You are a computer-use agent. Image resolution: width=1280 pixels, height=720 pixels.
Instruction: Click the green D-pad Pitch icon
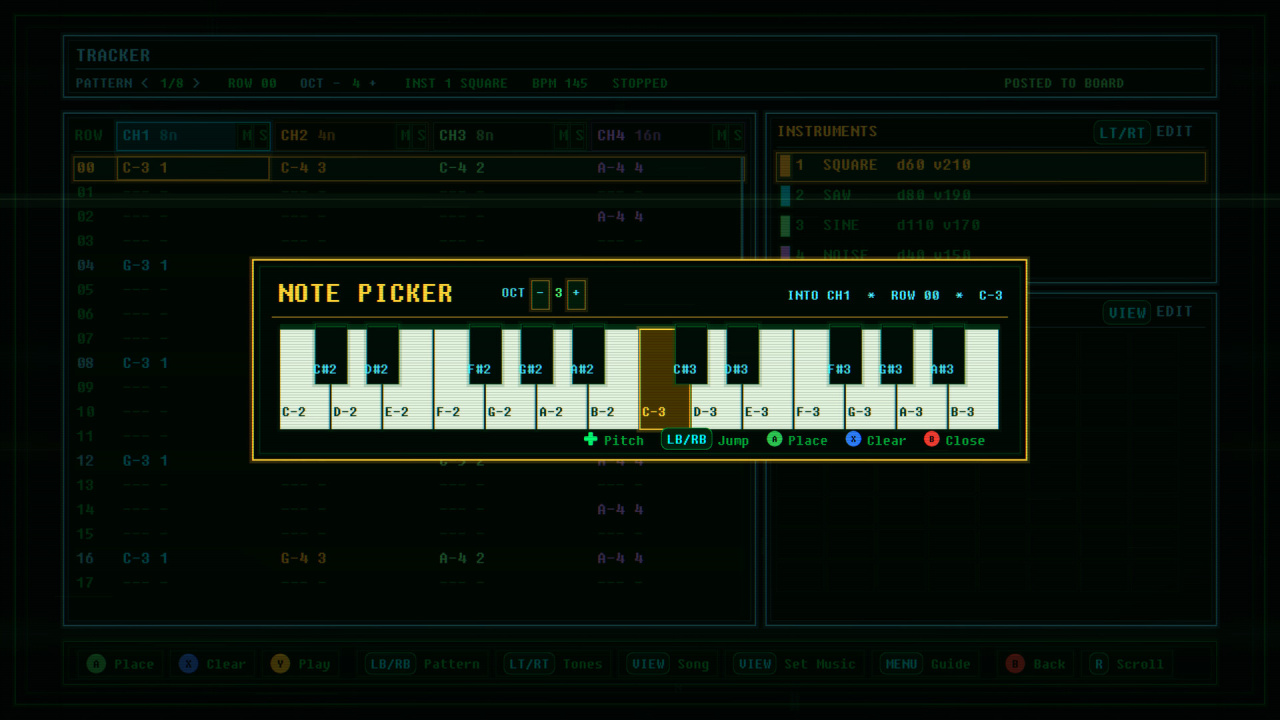tap(591, 439)
